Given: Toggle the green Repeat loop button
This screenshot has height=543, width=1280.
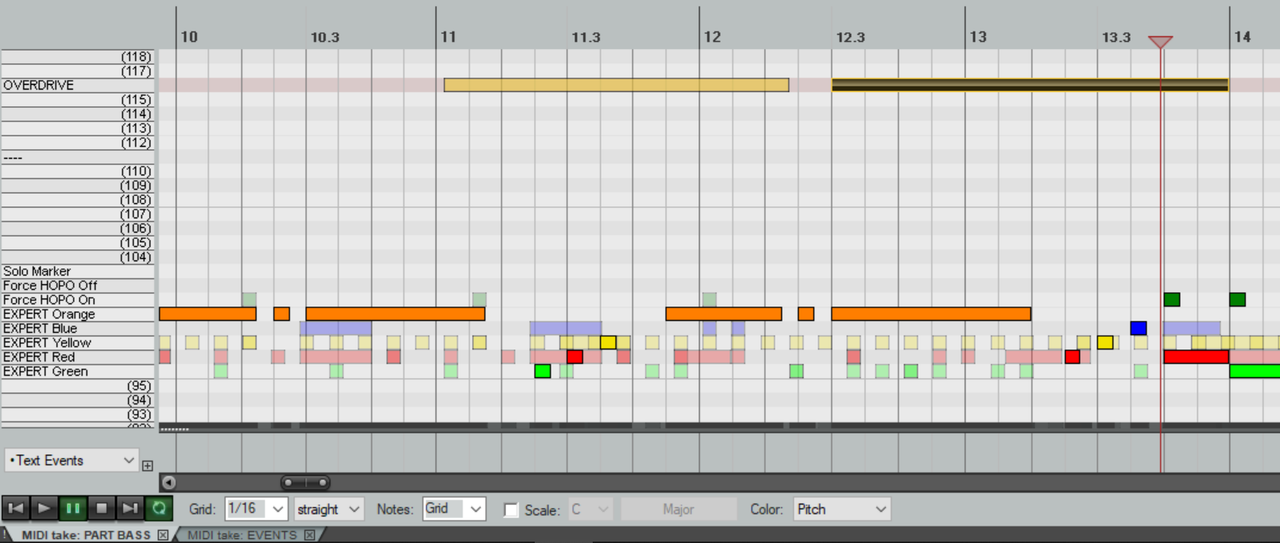Looking at the screenshot, I should tap(159, 508).
